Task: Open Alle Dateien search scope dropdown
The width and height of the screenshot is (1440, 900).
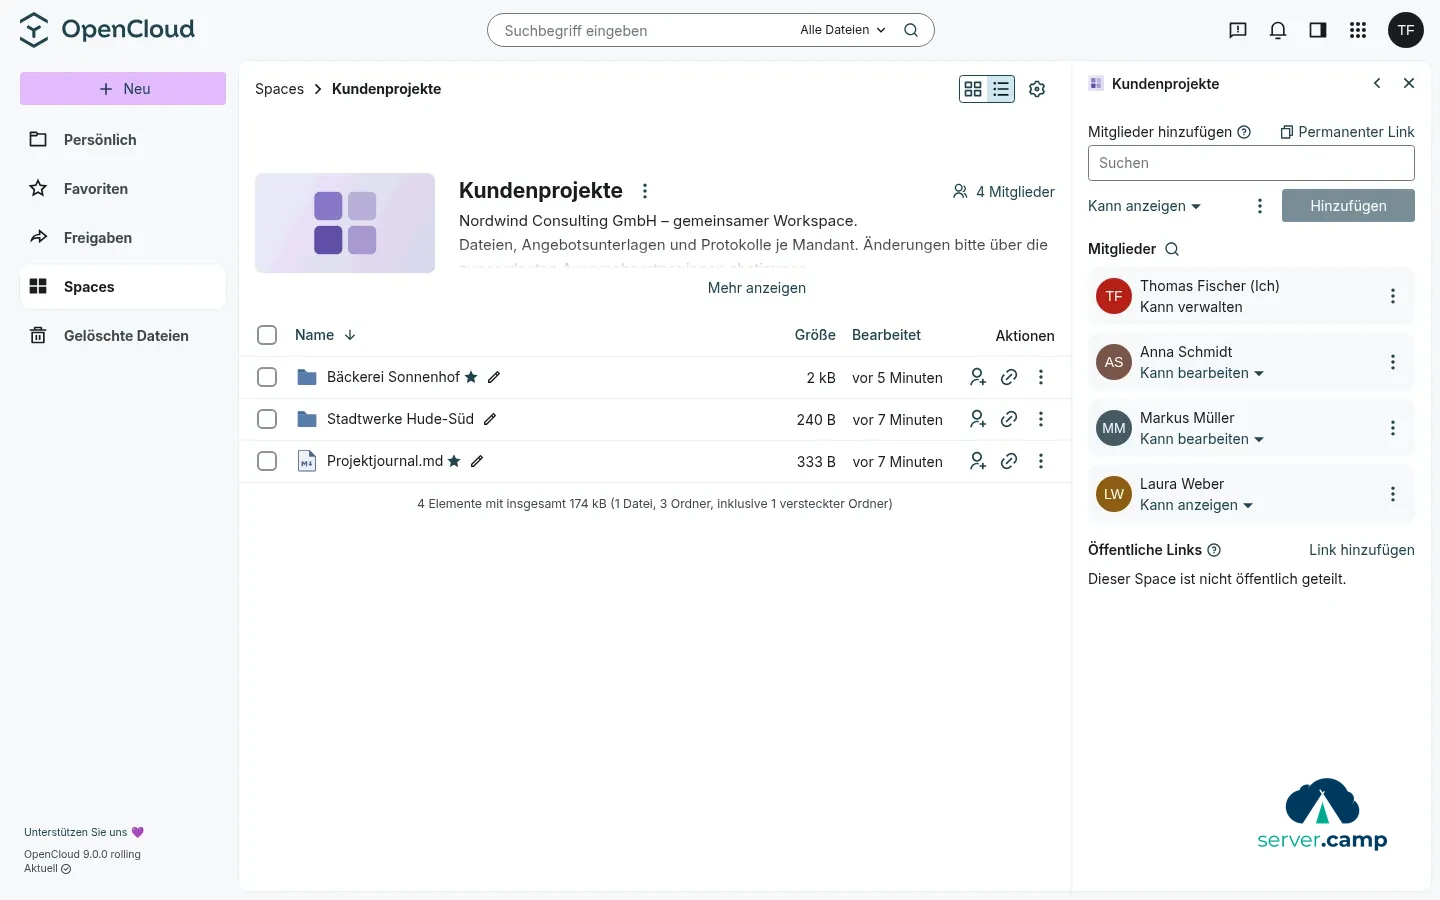Action: (x=843, y=30)
